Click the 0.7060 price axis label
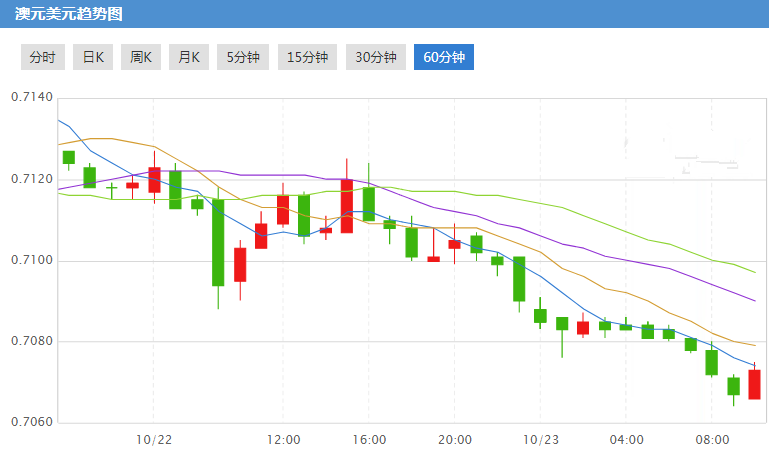 [30, 422]
